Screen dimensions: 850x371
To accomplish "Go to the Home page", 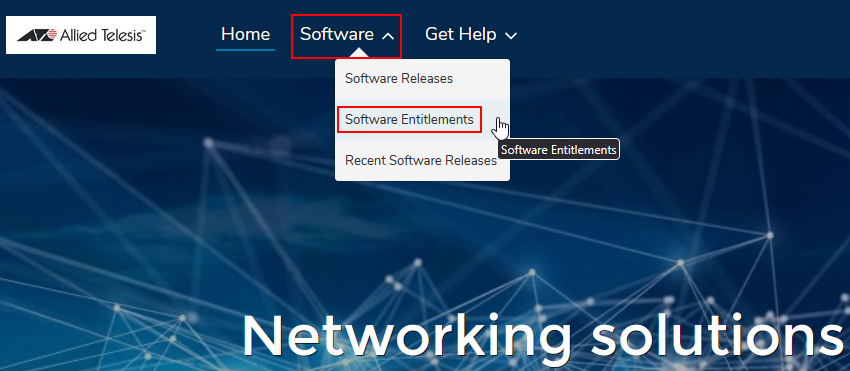I will 246,35.
